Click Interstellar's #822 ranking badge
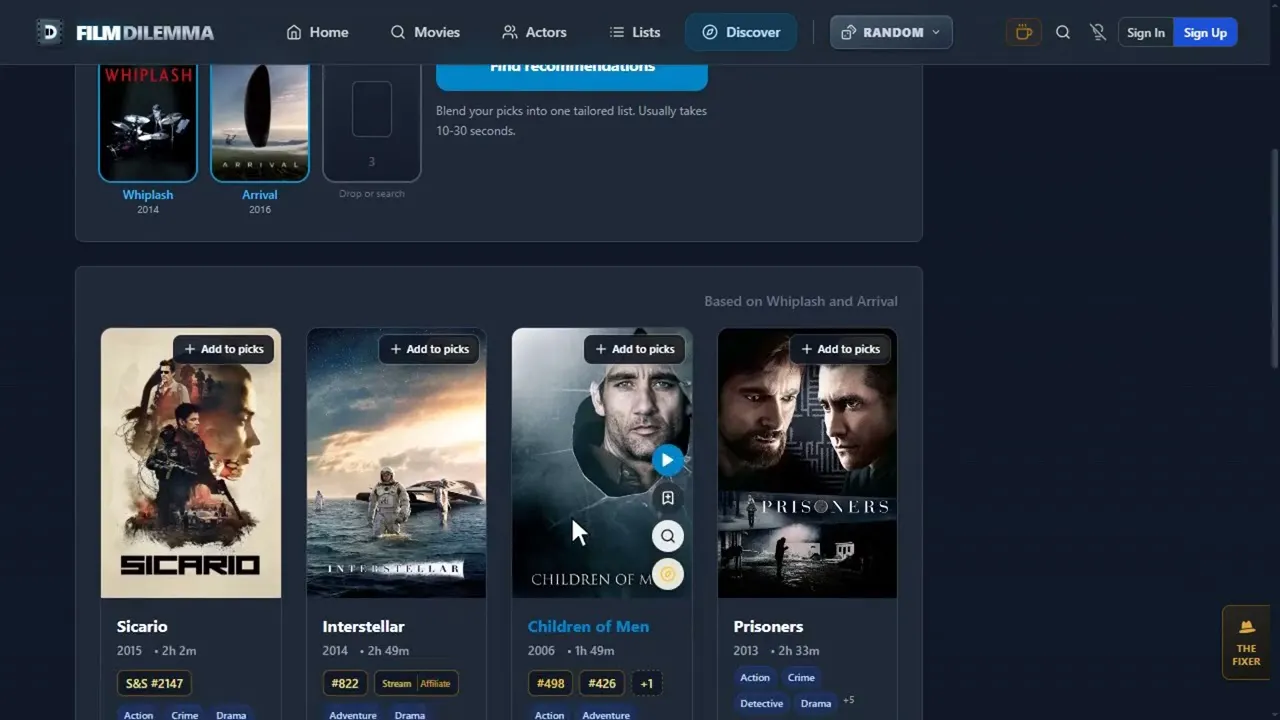The image size is (1280, 720). pos(344,684)
